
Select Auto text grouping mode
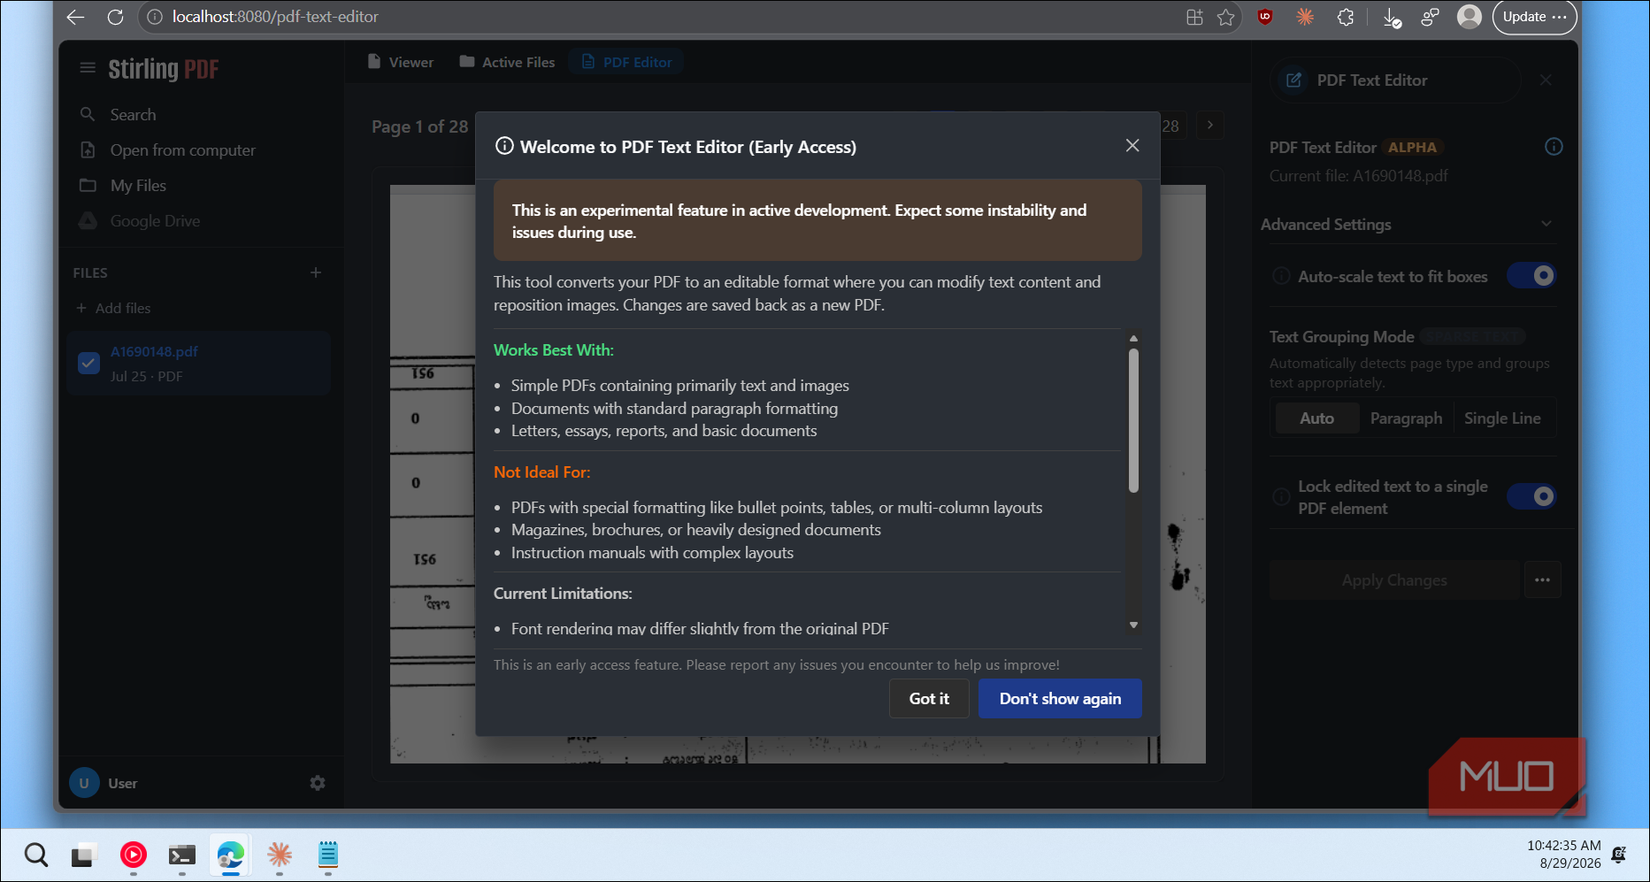1316,418
